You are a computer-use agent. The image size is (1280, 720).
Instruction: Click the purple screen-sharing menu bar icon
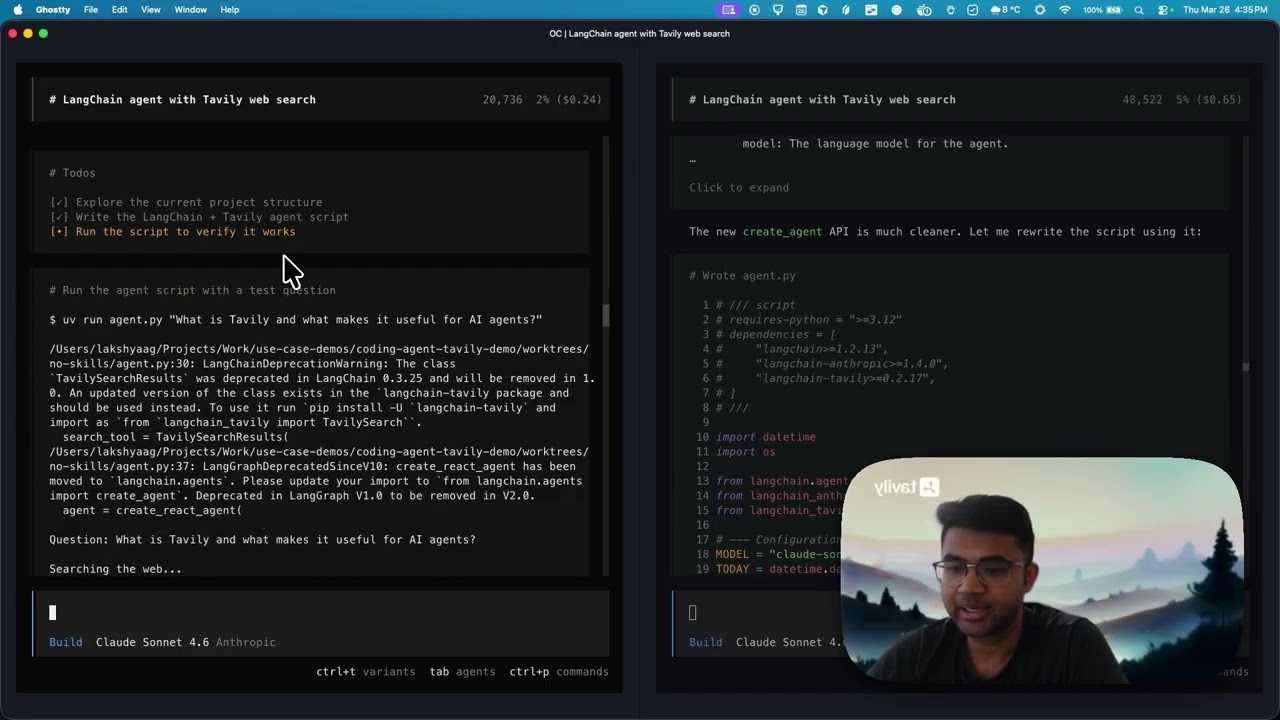tap(728, 10)
